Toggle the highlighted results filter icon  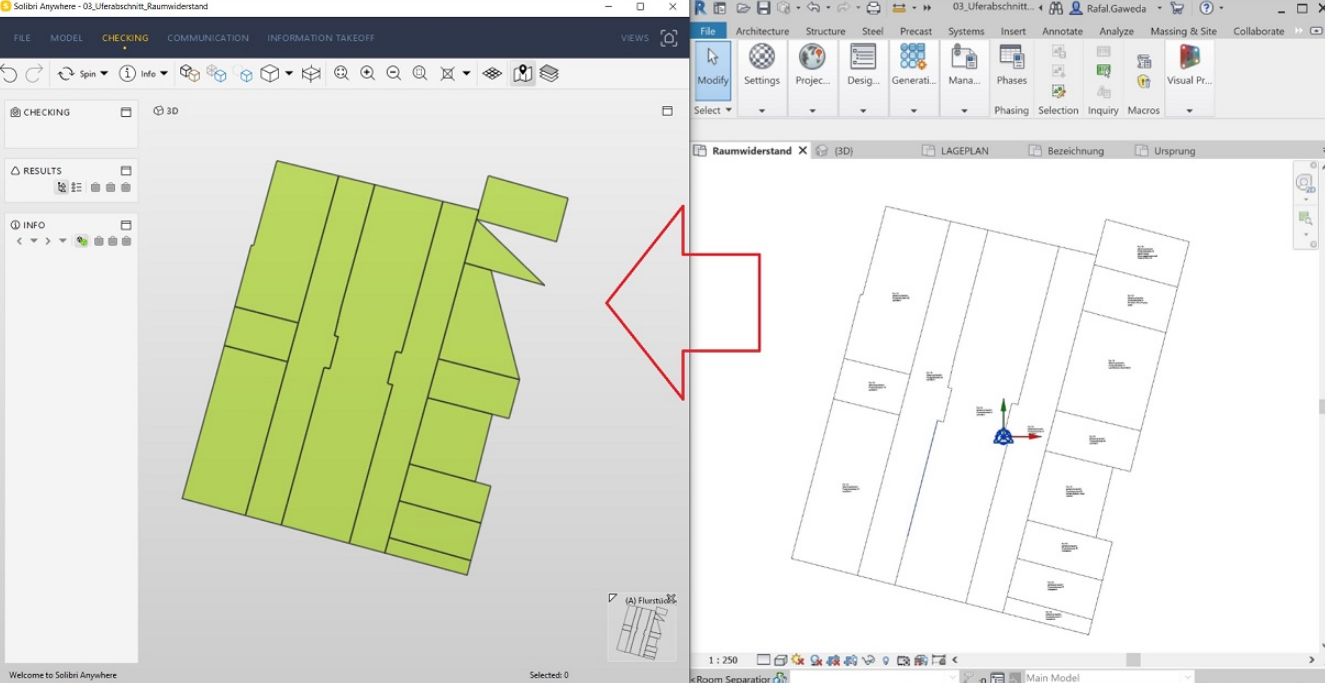[x=62, y=187]
